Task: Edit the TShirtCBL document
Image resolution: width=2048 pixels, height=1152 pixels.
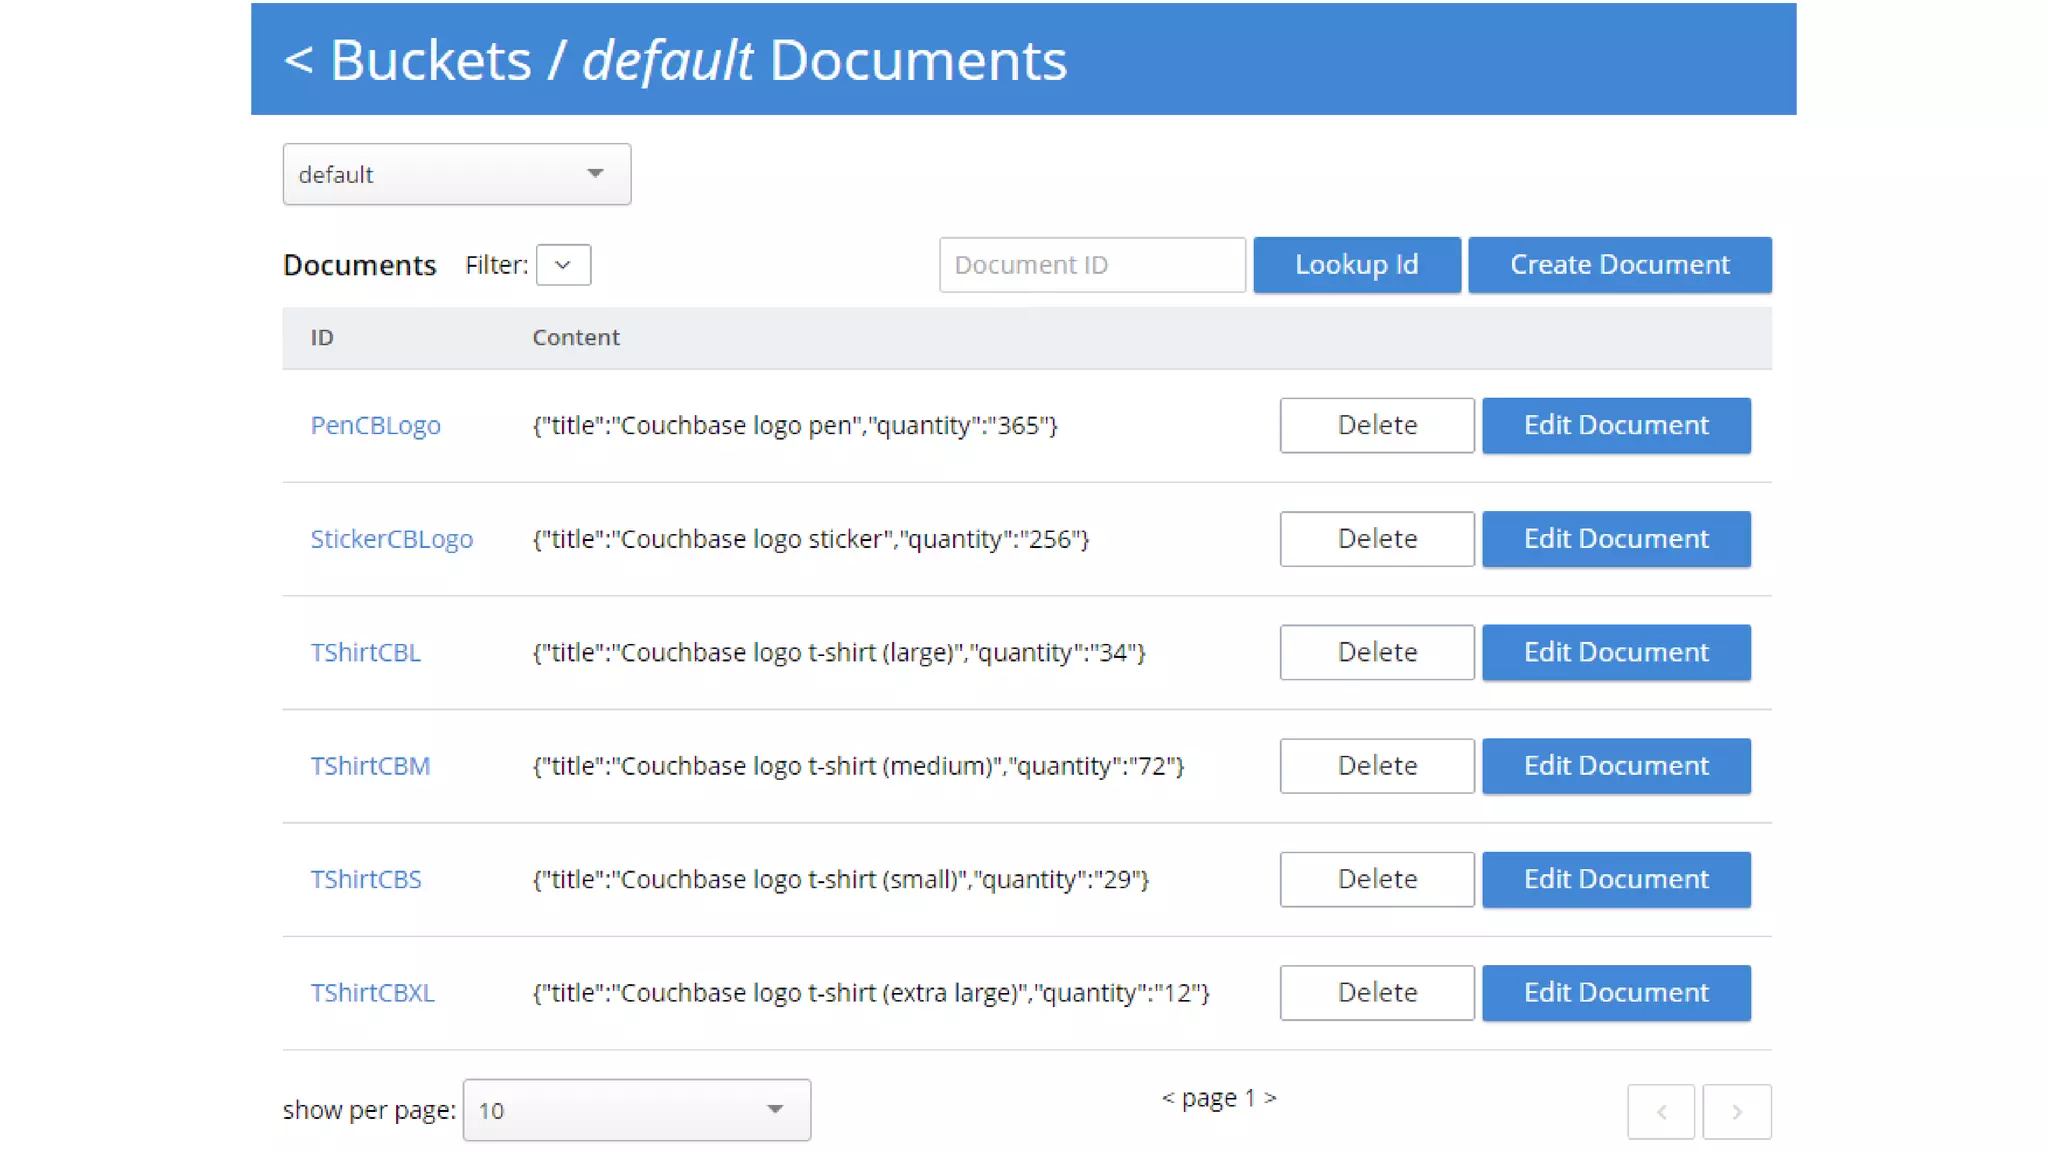Action: [x=1615, y=652]
